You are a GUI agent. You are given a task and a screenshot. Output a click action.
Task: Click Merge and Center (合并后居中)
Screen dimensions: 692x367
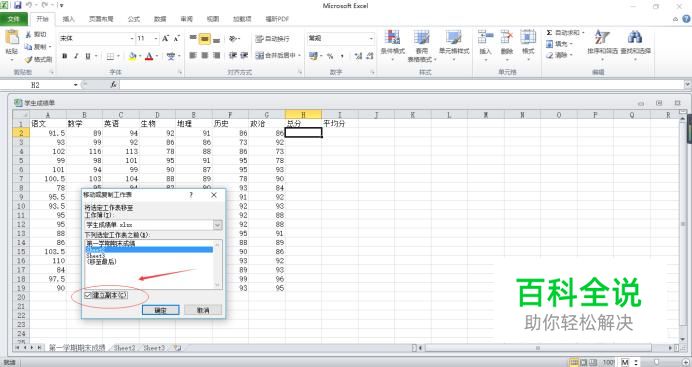point(276,56)
